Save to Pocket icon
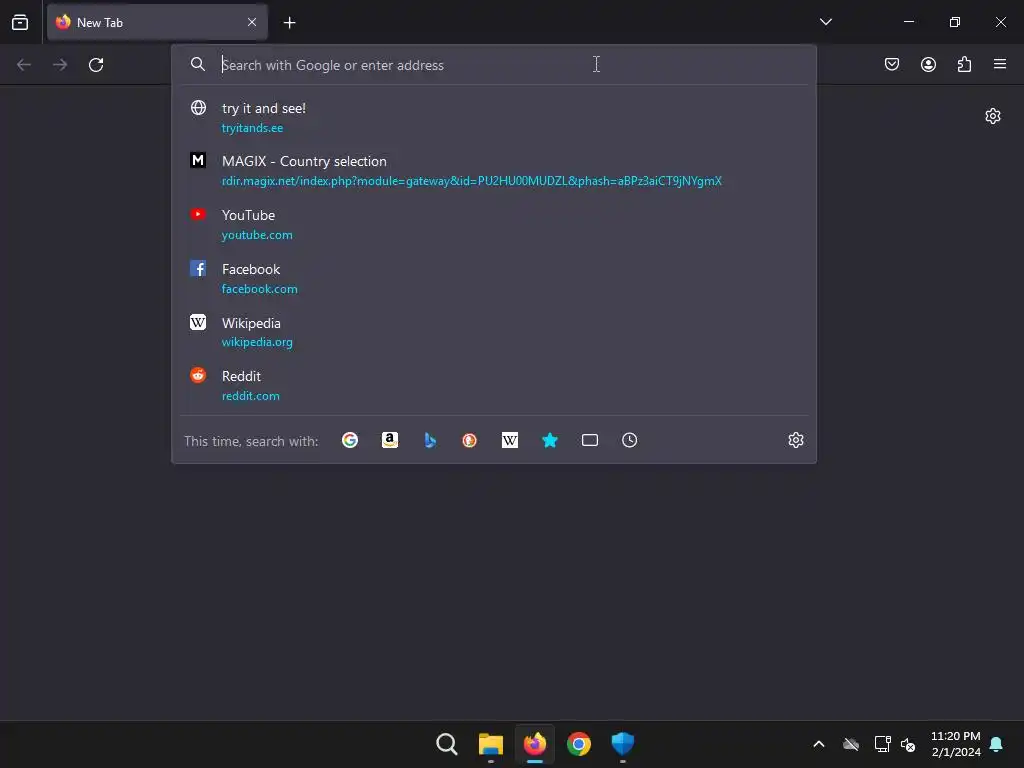Image resolution: width=1024 pixels, height=768 pixels. [891, 64]
